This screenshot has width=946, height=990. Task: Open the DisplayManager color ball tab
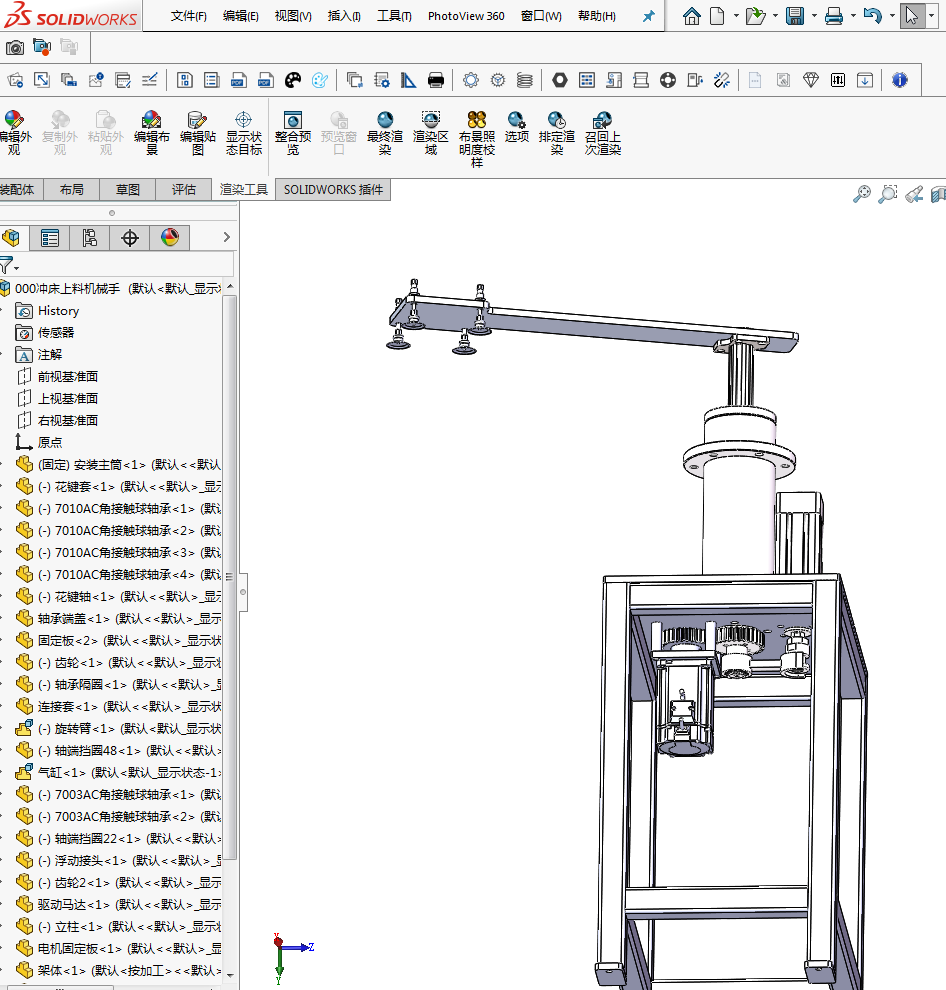170,238
